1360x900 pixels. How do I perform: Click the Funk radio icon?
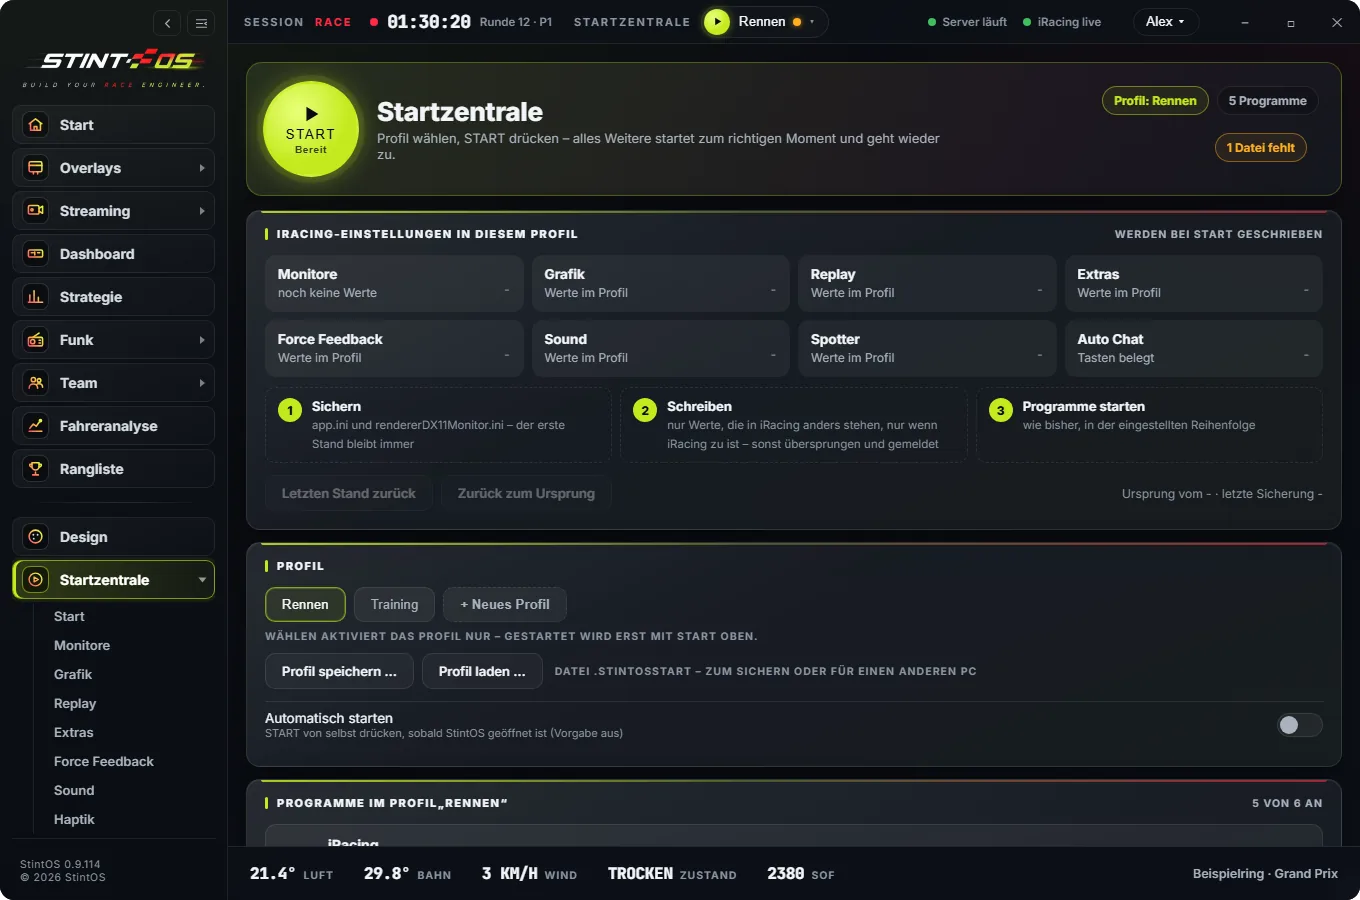point(36,340)
